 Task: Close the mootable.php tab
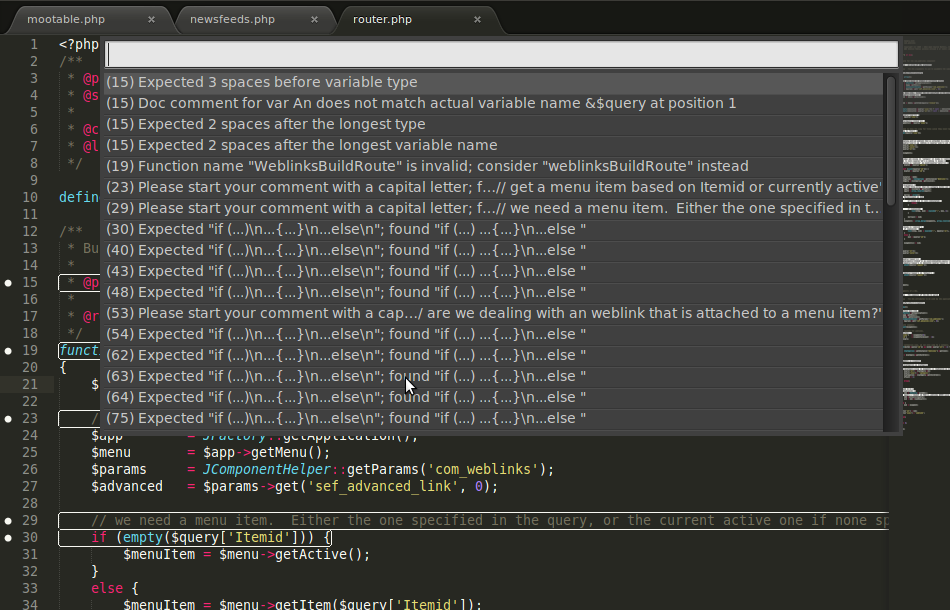(151, 18)
